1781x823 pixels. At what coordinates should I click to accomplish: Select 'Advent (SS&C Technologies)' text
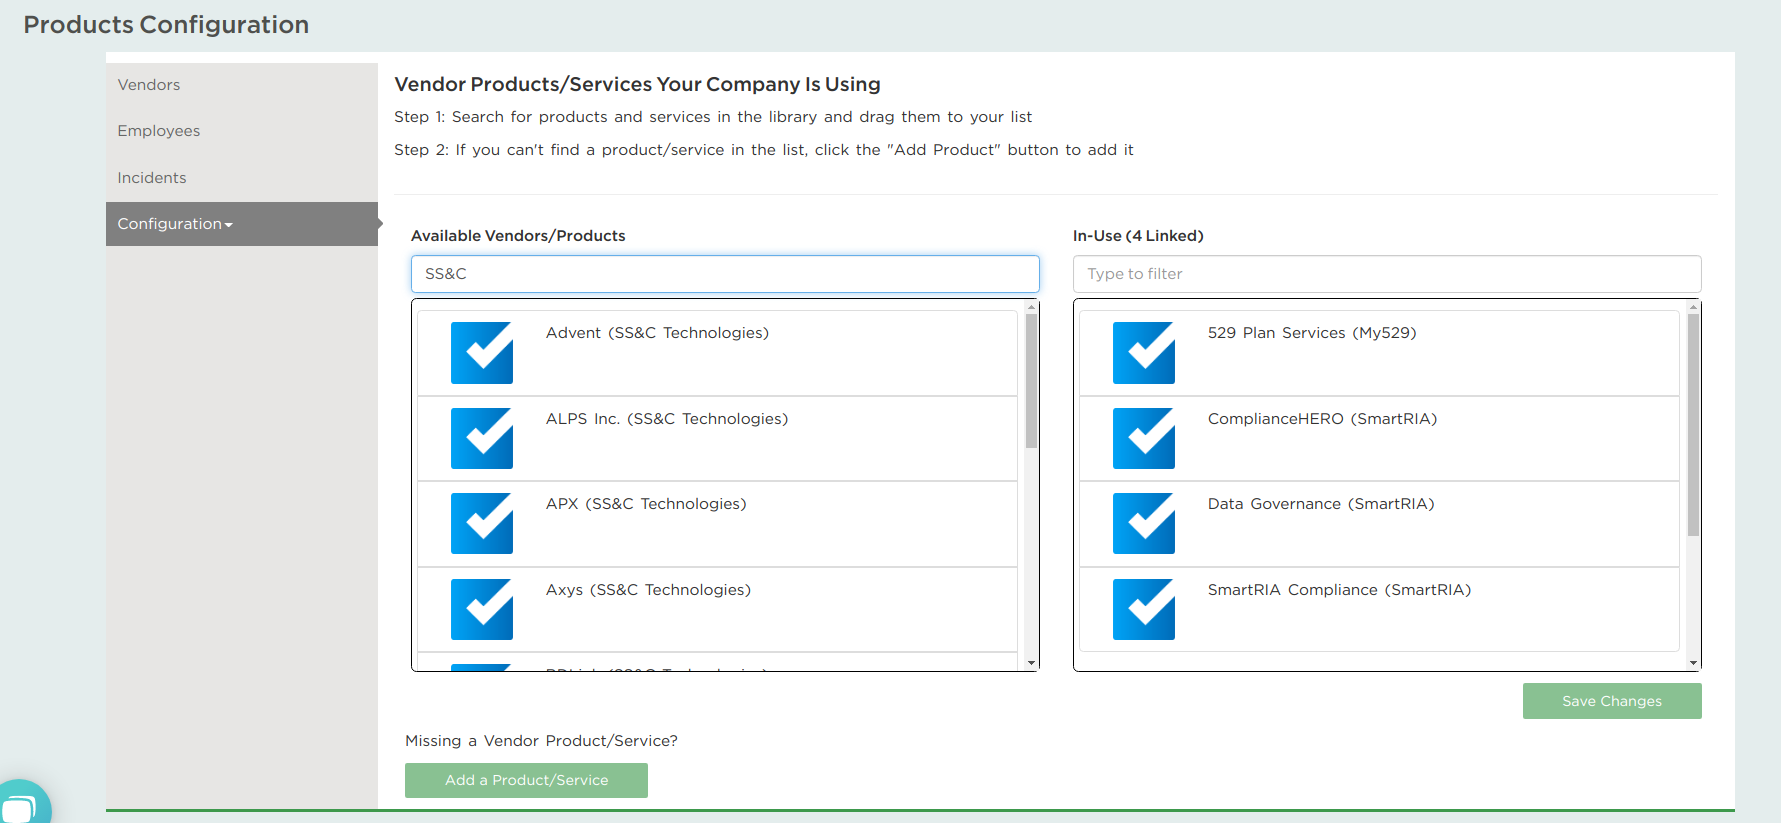657,333
